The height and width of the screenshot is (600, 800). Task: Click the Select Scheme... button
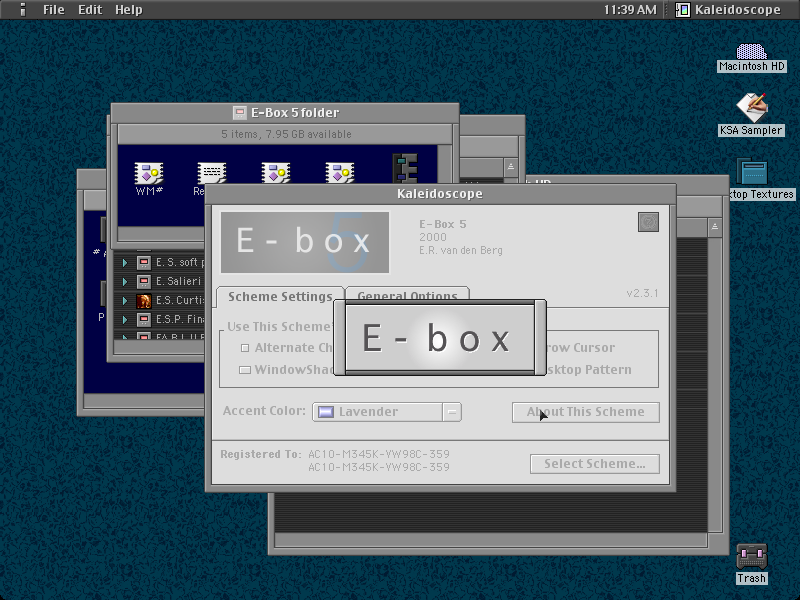click(x=595, y=464)
